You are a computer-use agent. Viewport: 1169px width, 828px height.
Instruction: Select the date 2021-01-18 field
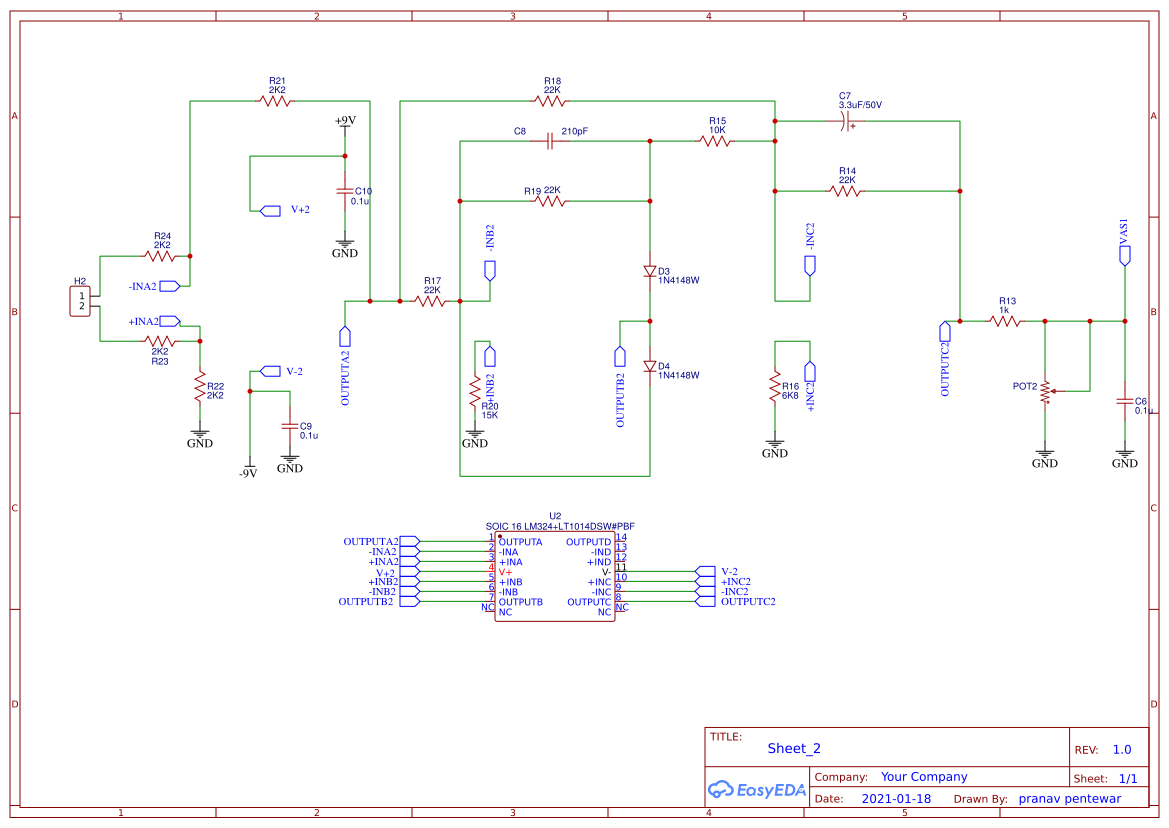(x=896, y=799)
